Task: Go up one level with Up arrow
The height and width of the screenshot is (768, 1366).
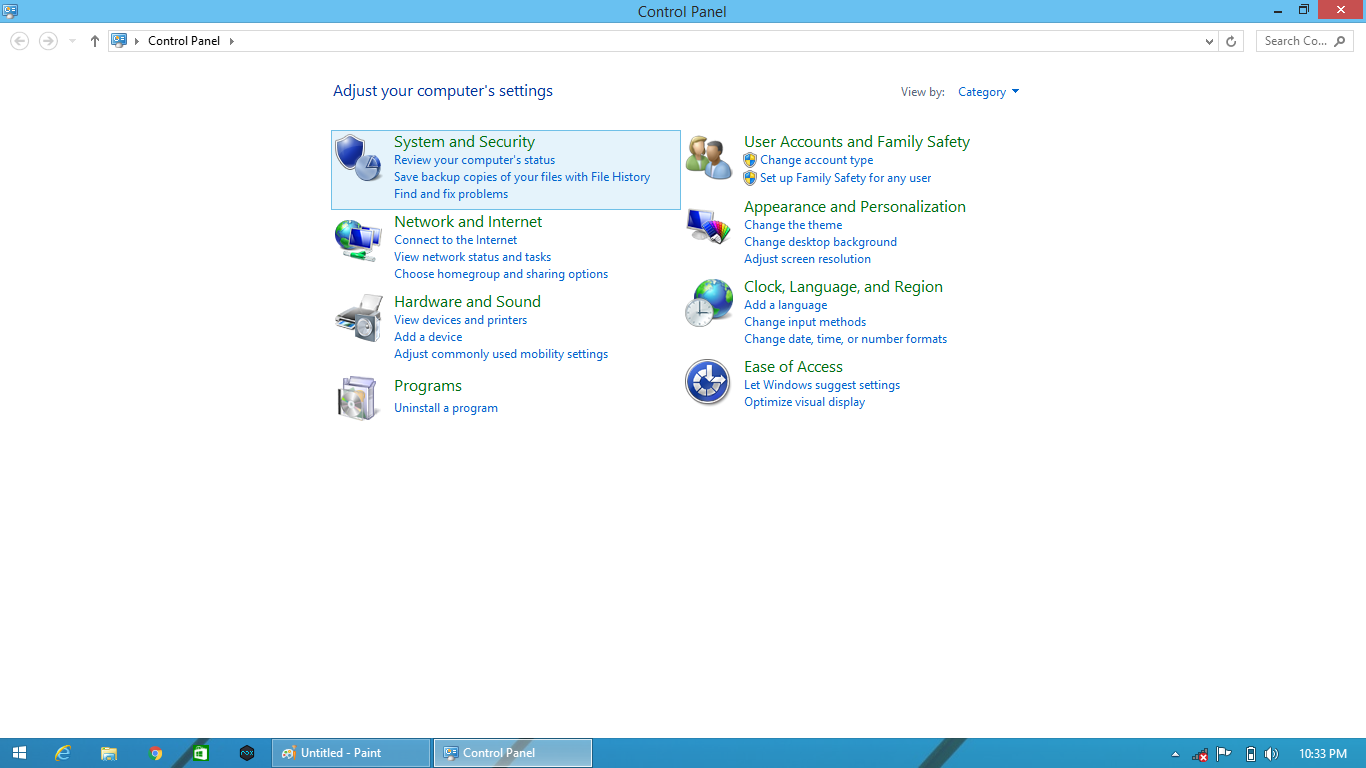Action: pyautogui.click(x=95, y=41)
